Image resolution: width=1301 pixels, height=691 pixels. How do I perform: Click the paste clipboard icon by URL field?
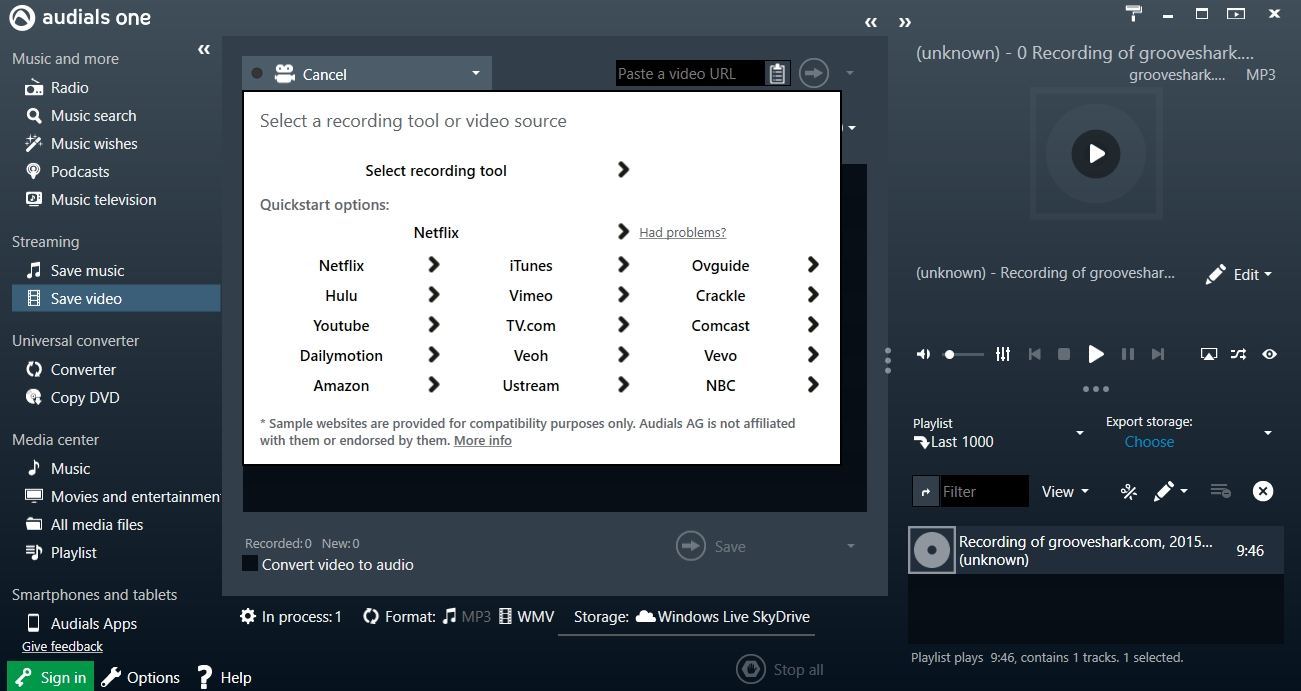click(x=777, y=74)
